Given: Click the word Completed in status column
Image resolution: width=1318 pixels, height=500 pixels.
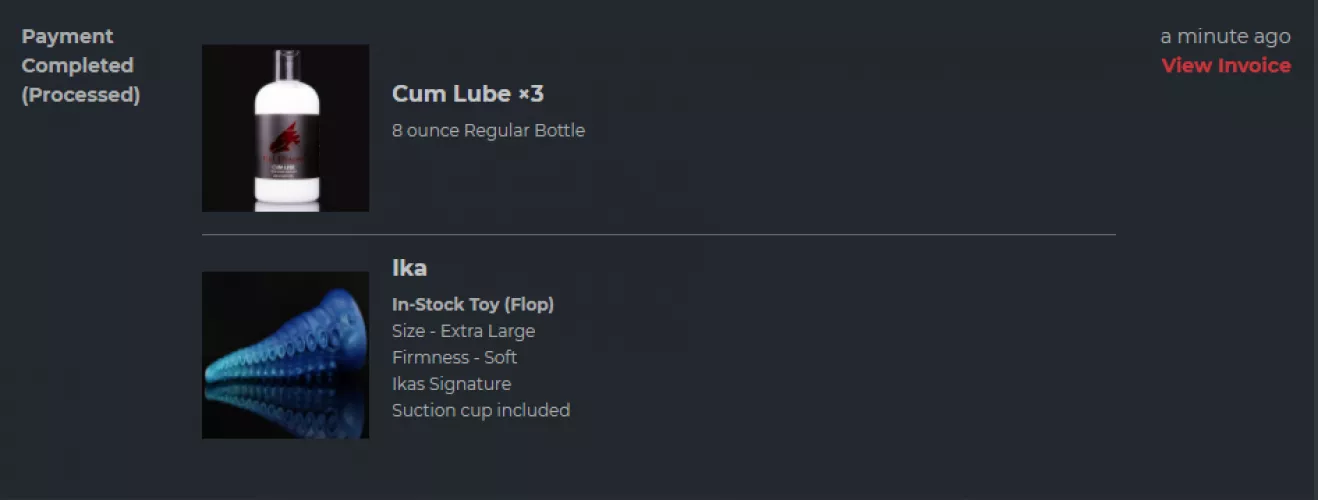Looking at the screenshot, I should (77, 66).
